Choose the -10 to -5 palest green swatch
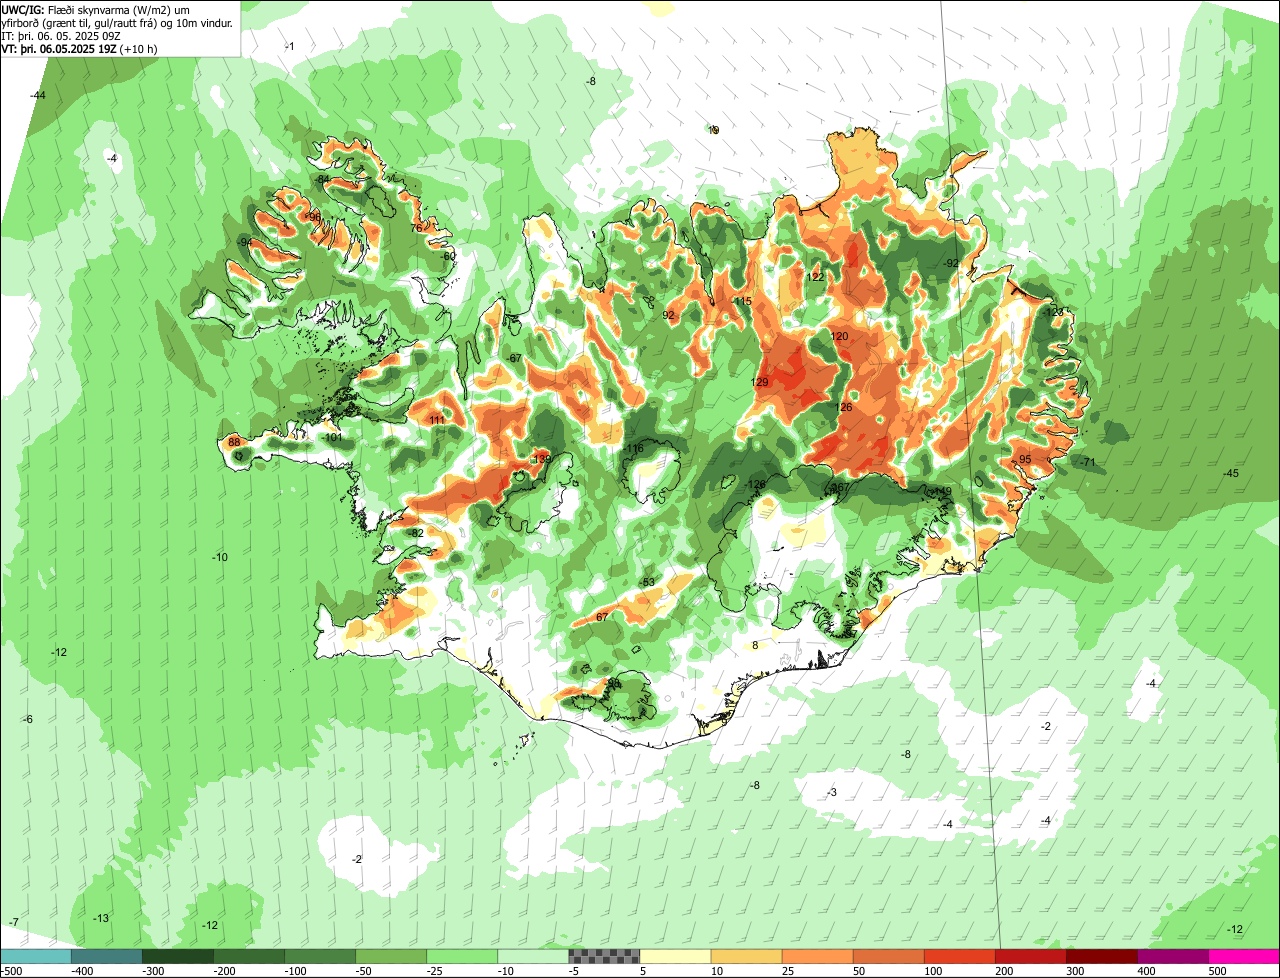 pos(533,957)
